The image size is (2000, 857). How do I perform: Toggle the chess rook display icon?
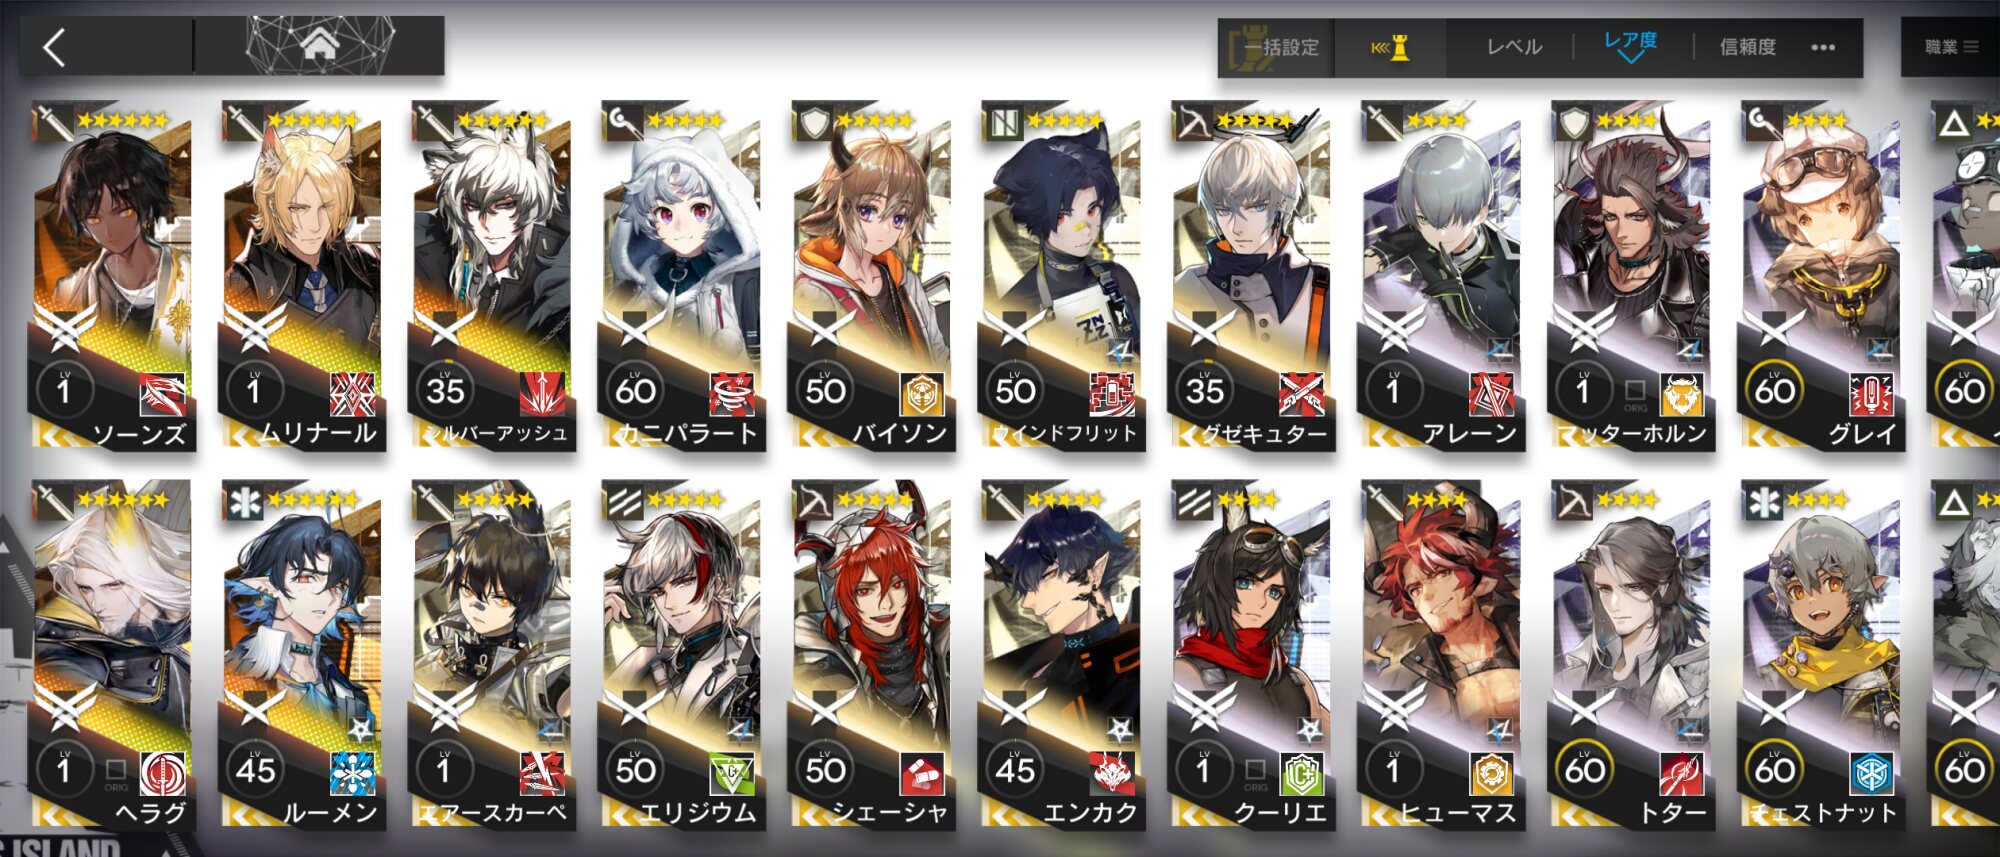tap(1390, 47)
